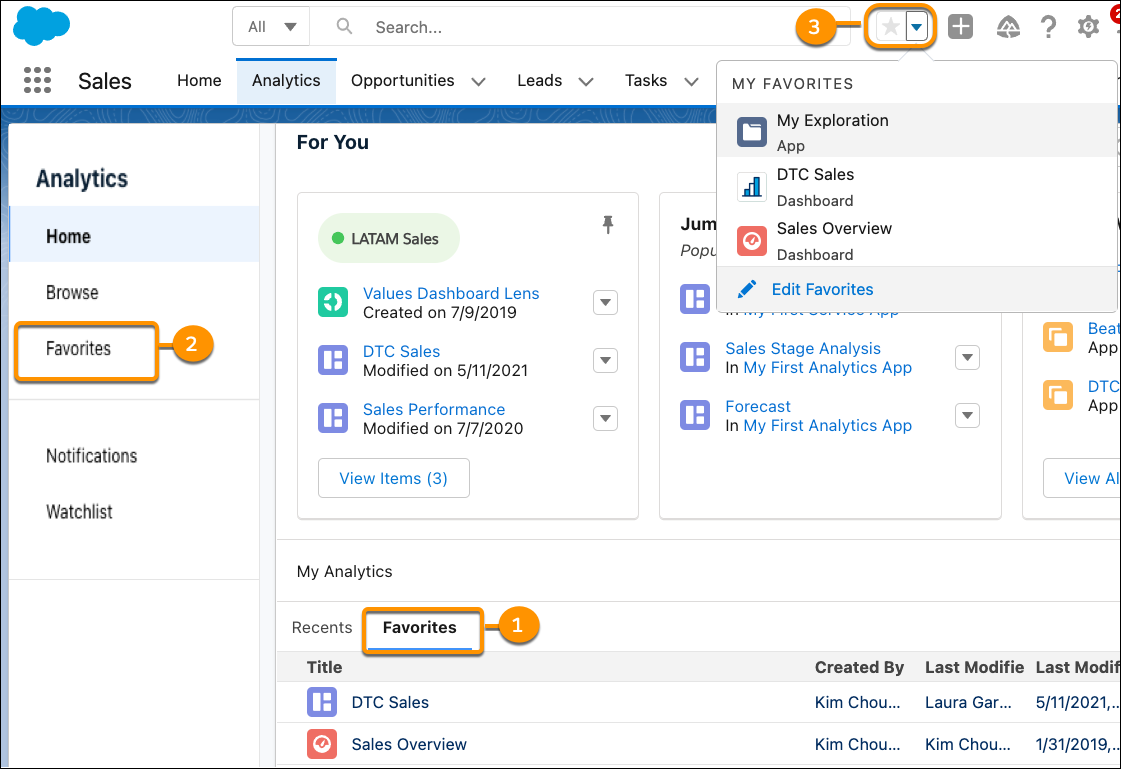Select Sales Overview Dashboard in My Favorites

pos(917,241)
